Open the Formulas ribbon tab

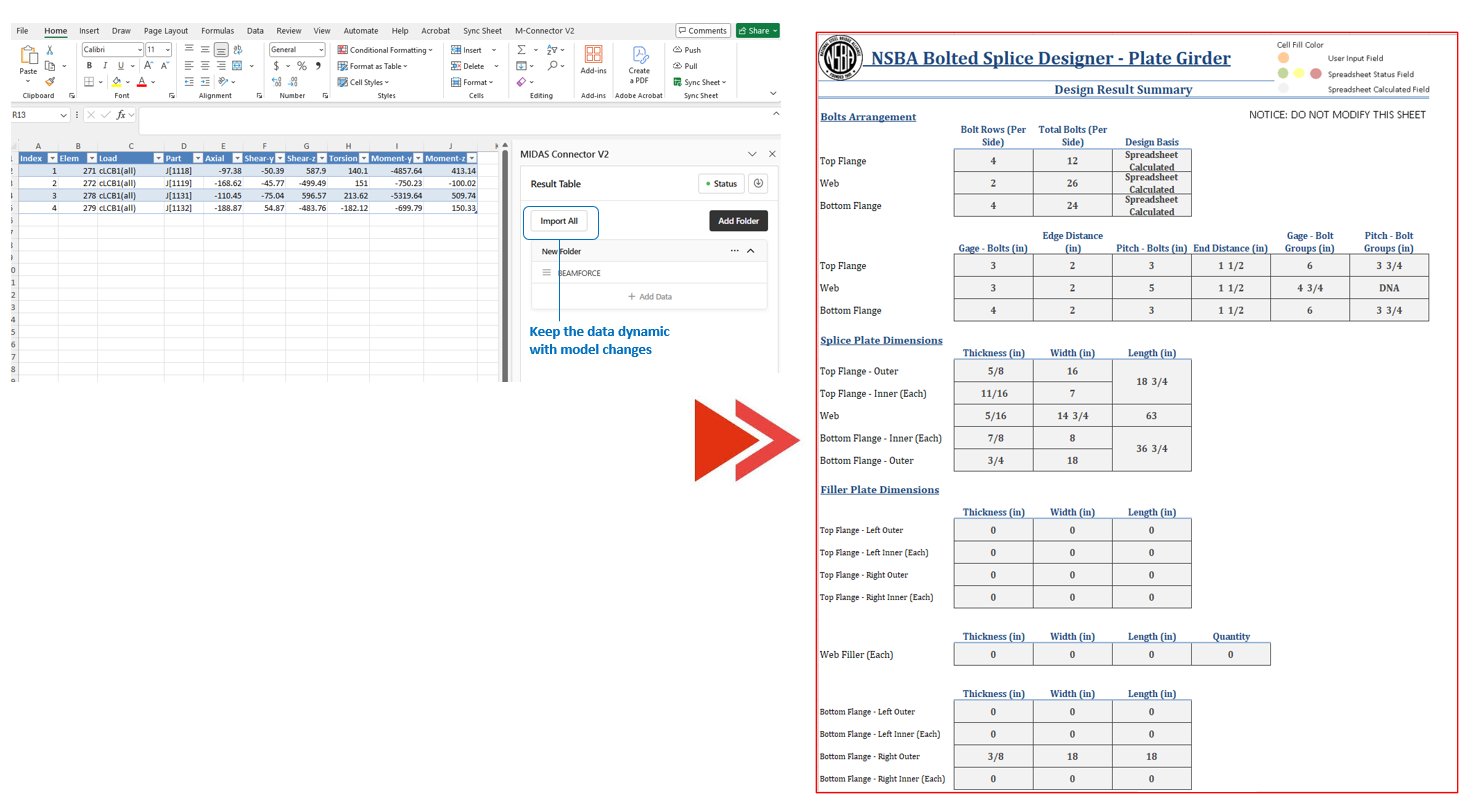(217, 31)
